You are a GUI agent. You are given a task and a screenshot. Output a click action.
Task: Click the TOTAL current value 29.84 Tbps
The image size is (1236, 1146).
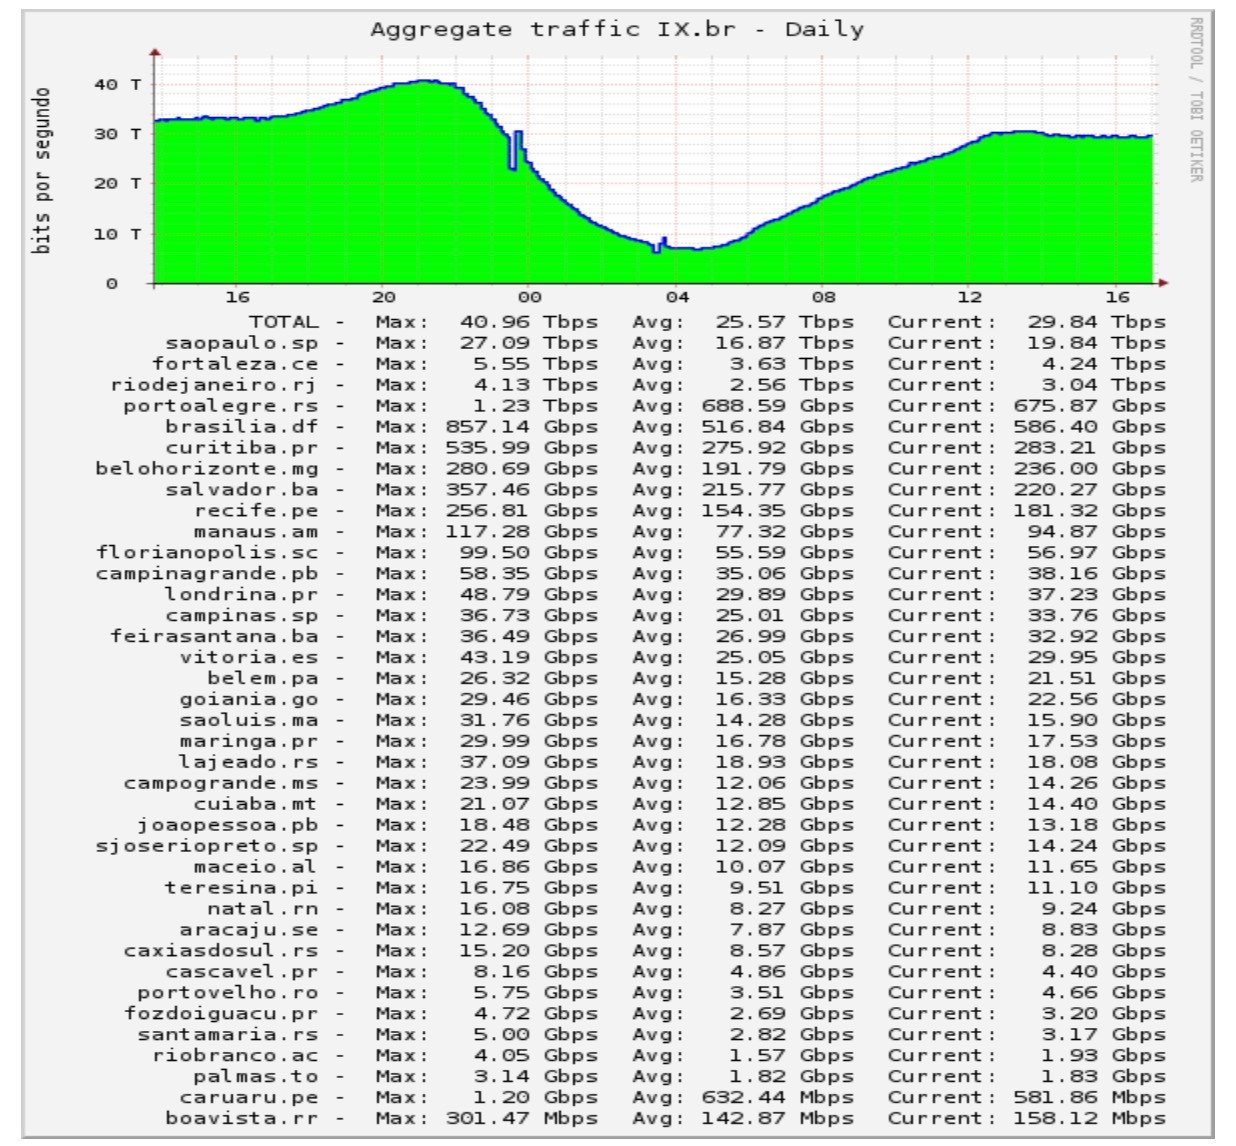tap(1096, 322)
